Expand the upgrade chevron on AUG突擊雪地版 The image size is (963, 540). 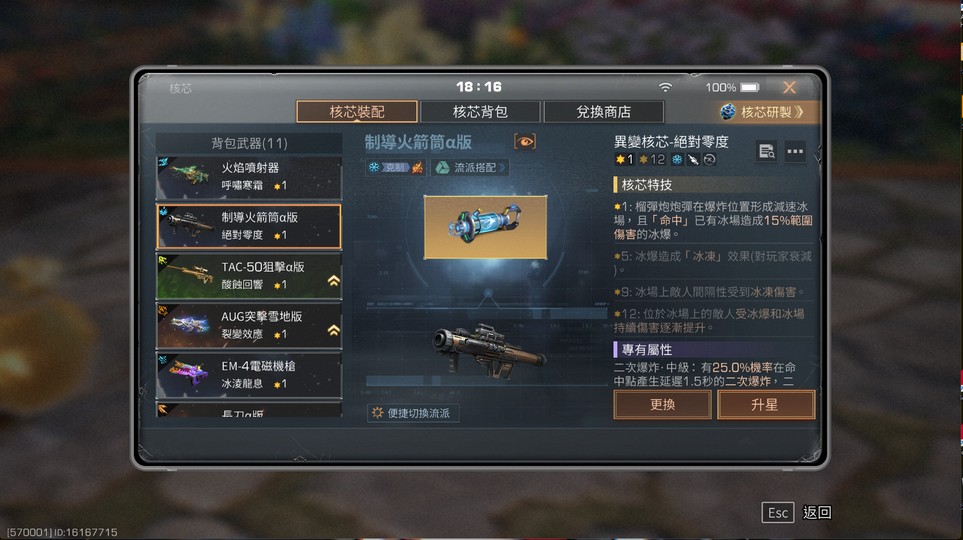pos(333,331)
